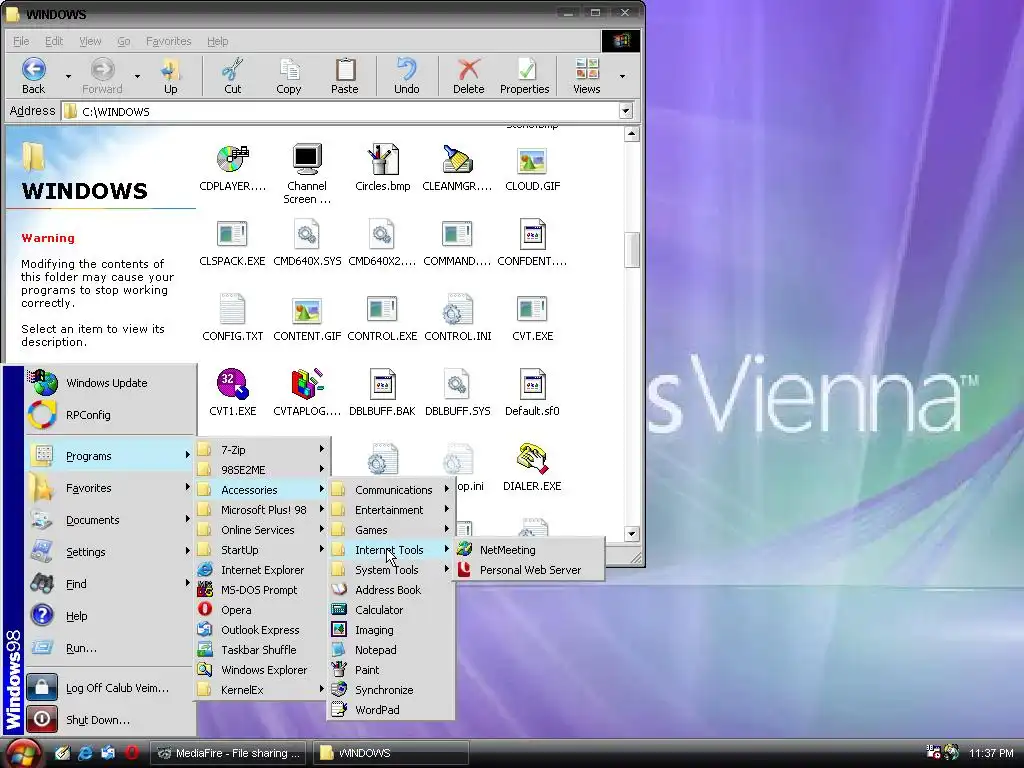Open MS-DOS Prompt from Programs

pos(262,590)
